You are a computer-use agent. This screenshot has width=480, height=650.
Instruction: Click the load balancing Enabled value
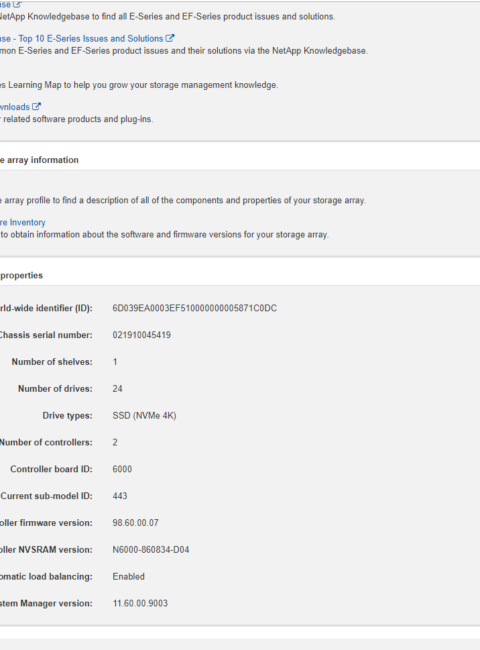(128, 577)
